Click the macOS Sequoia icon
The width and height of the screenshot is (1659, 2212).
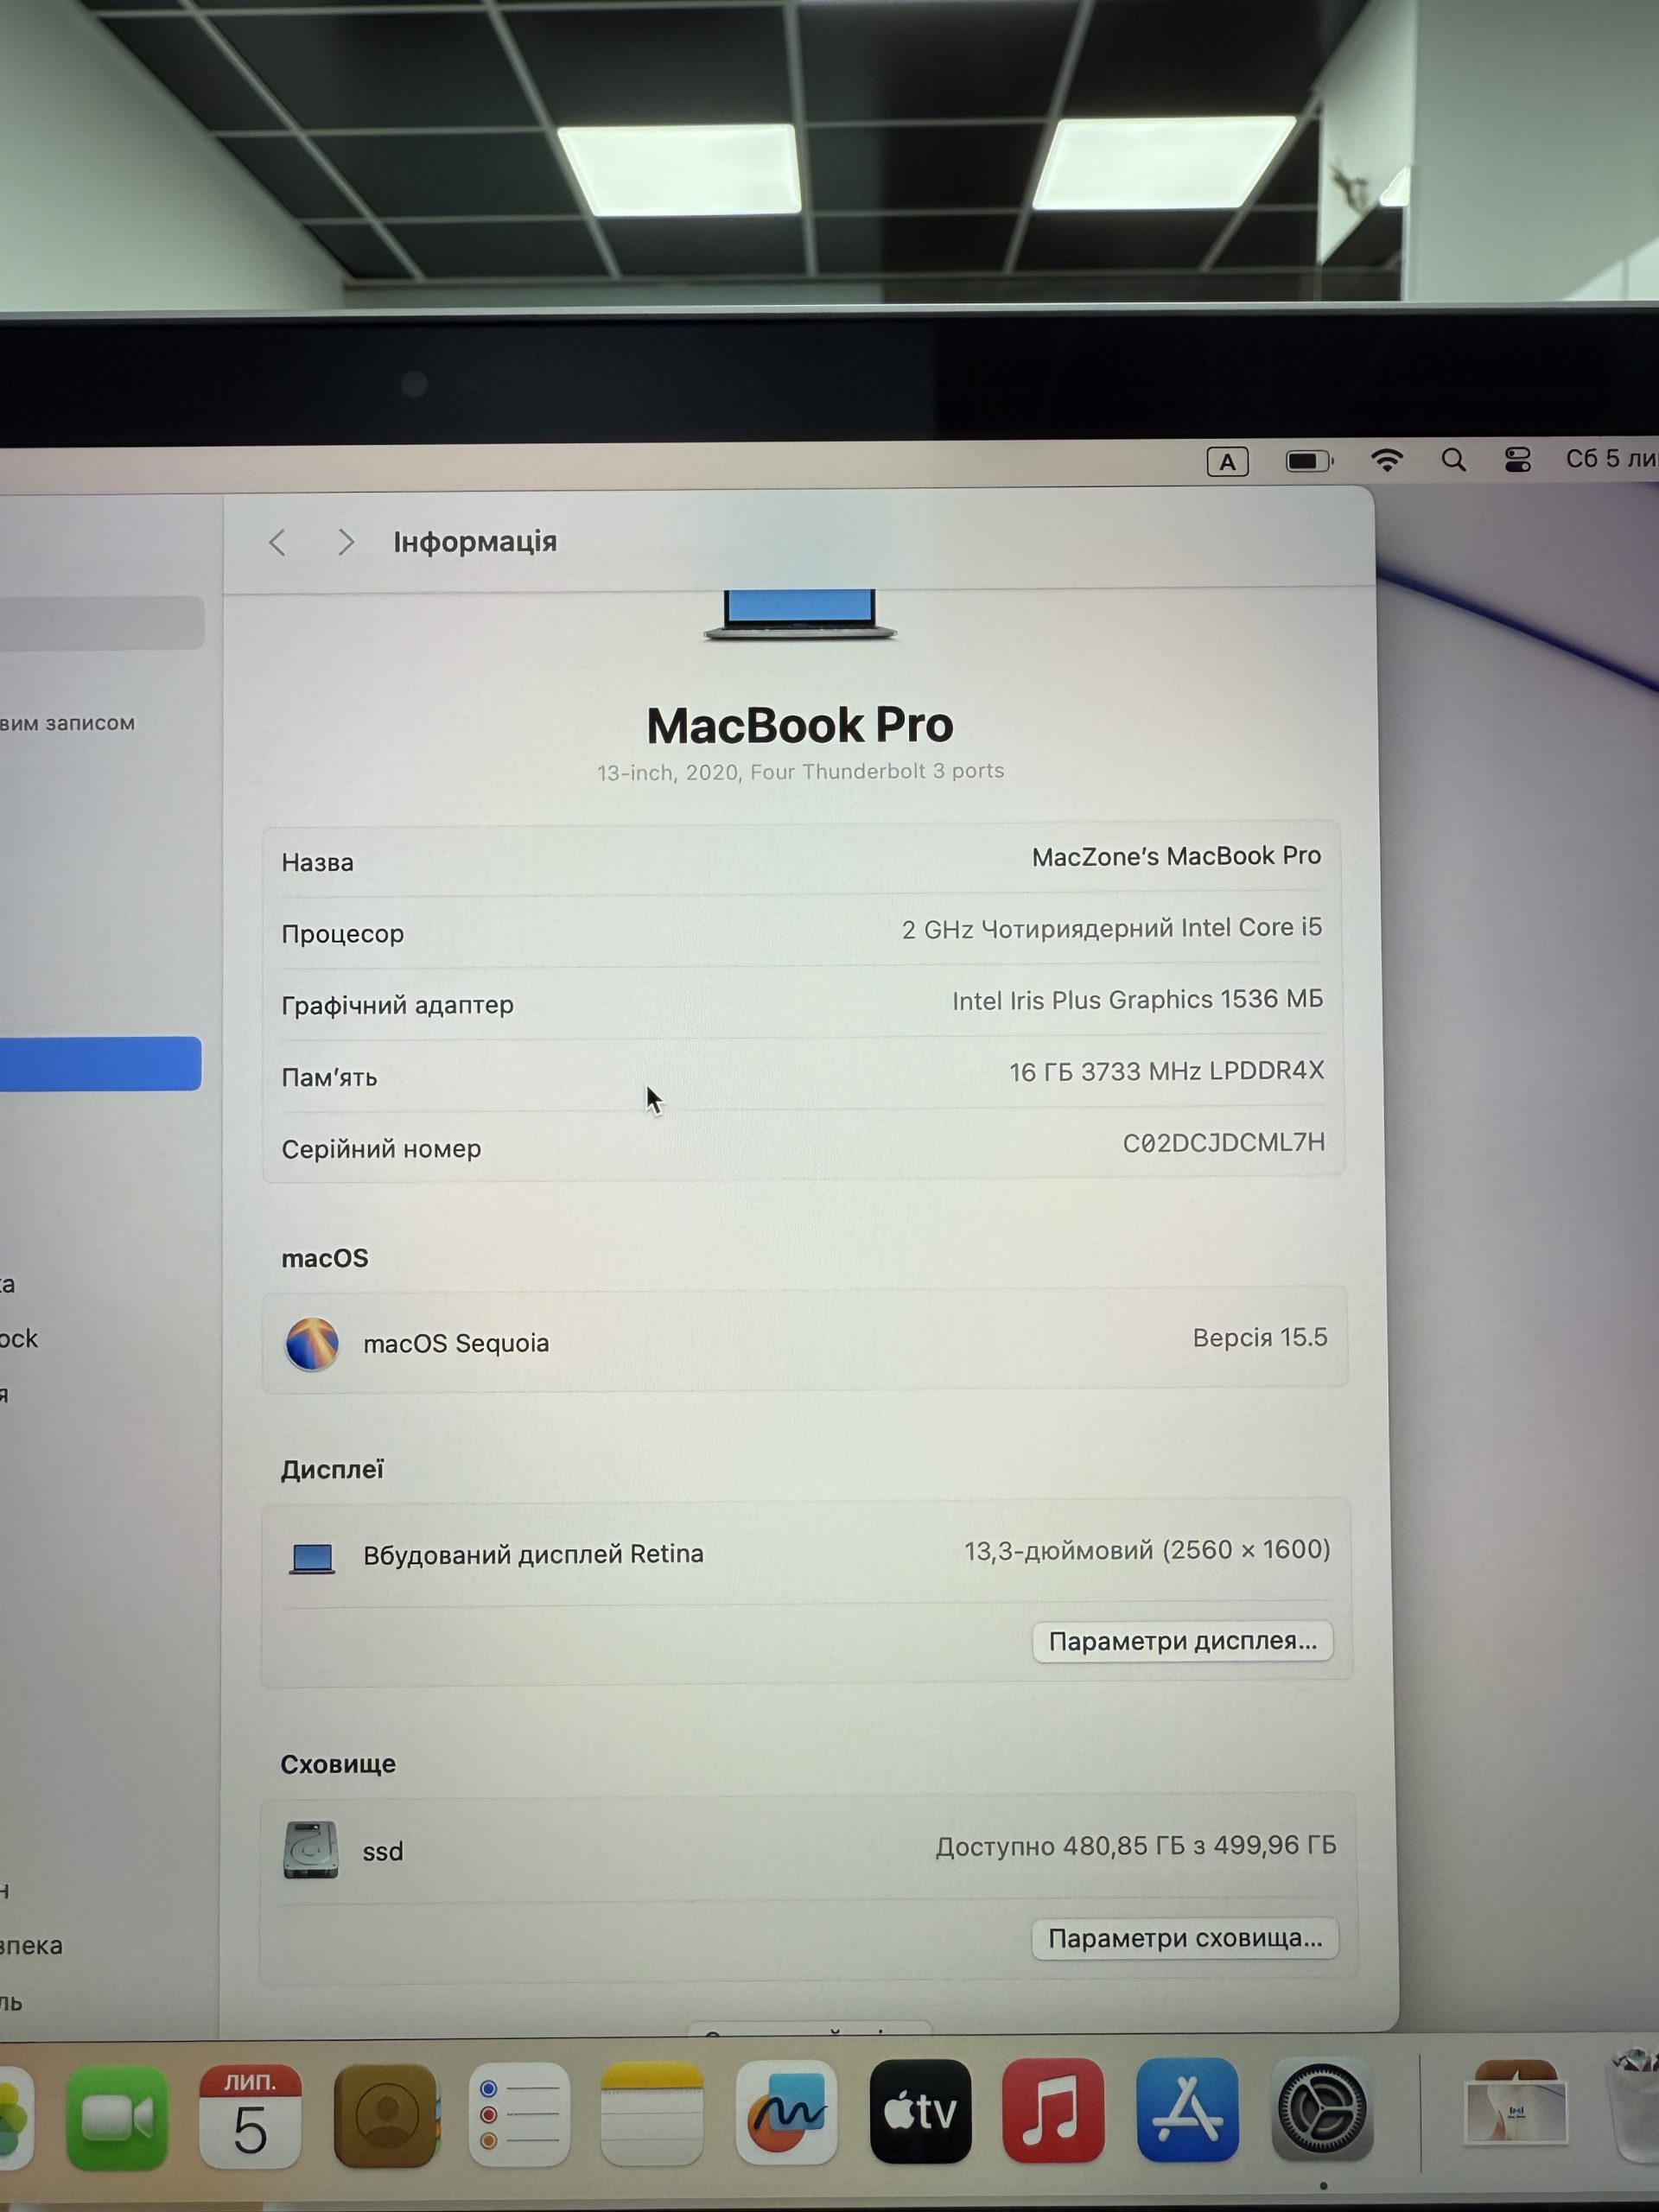[x=312, y=1343]
